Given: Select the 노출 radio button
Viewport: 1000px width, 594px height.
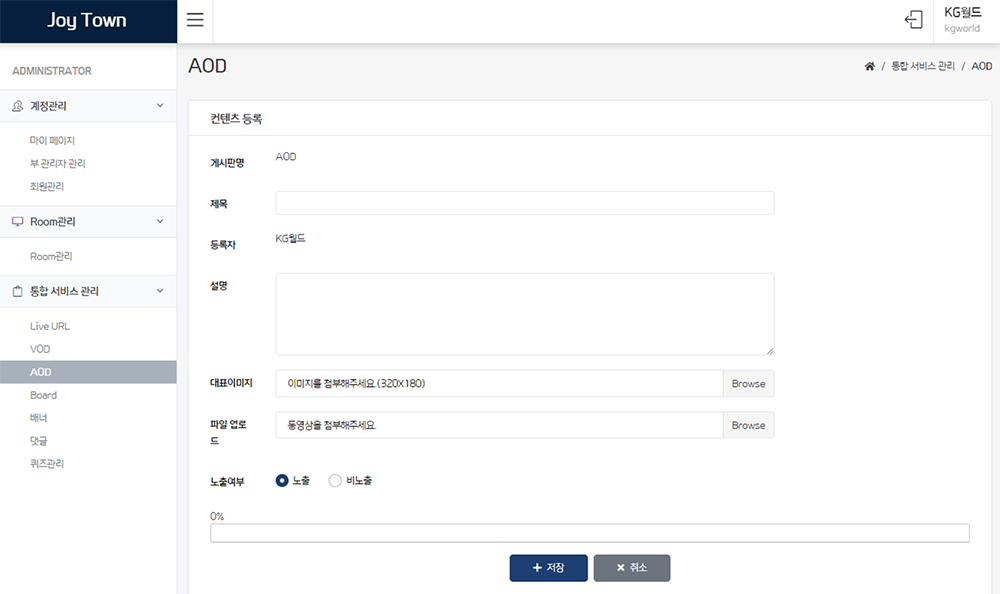Looking at the screenshot, I should pyautogui.click(x=282, y=481).
